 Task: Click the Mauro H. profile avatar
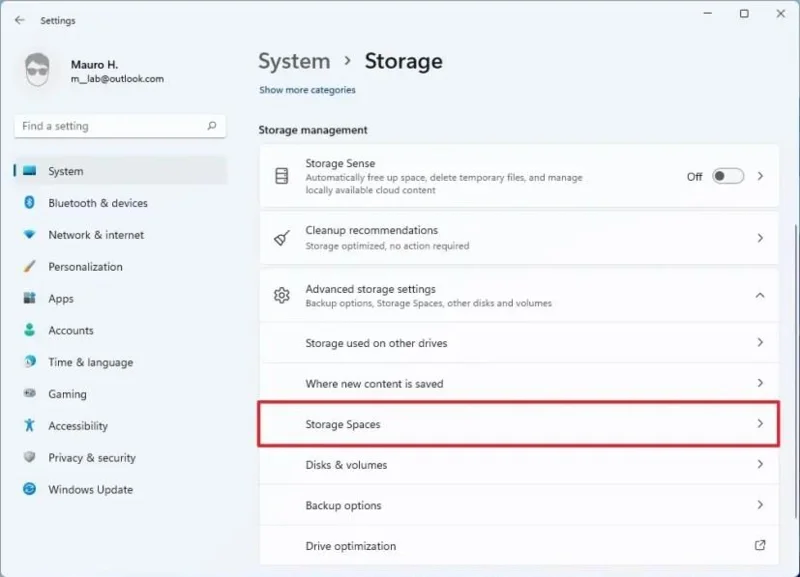point(38,69)
